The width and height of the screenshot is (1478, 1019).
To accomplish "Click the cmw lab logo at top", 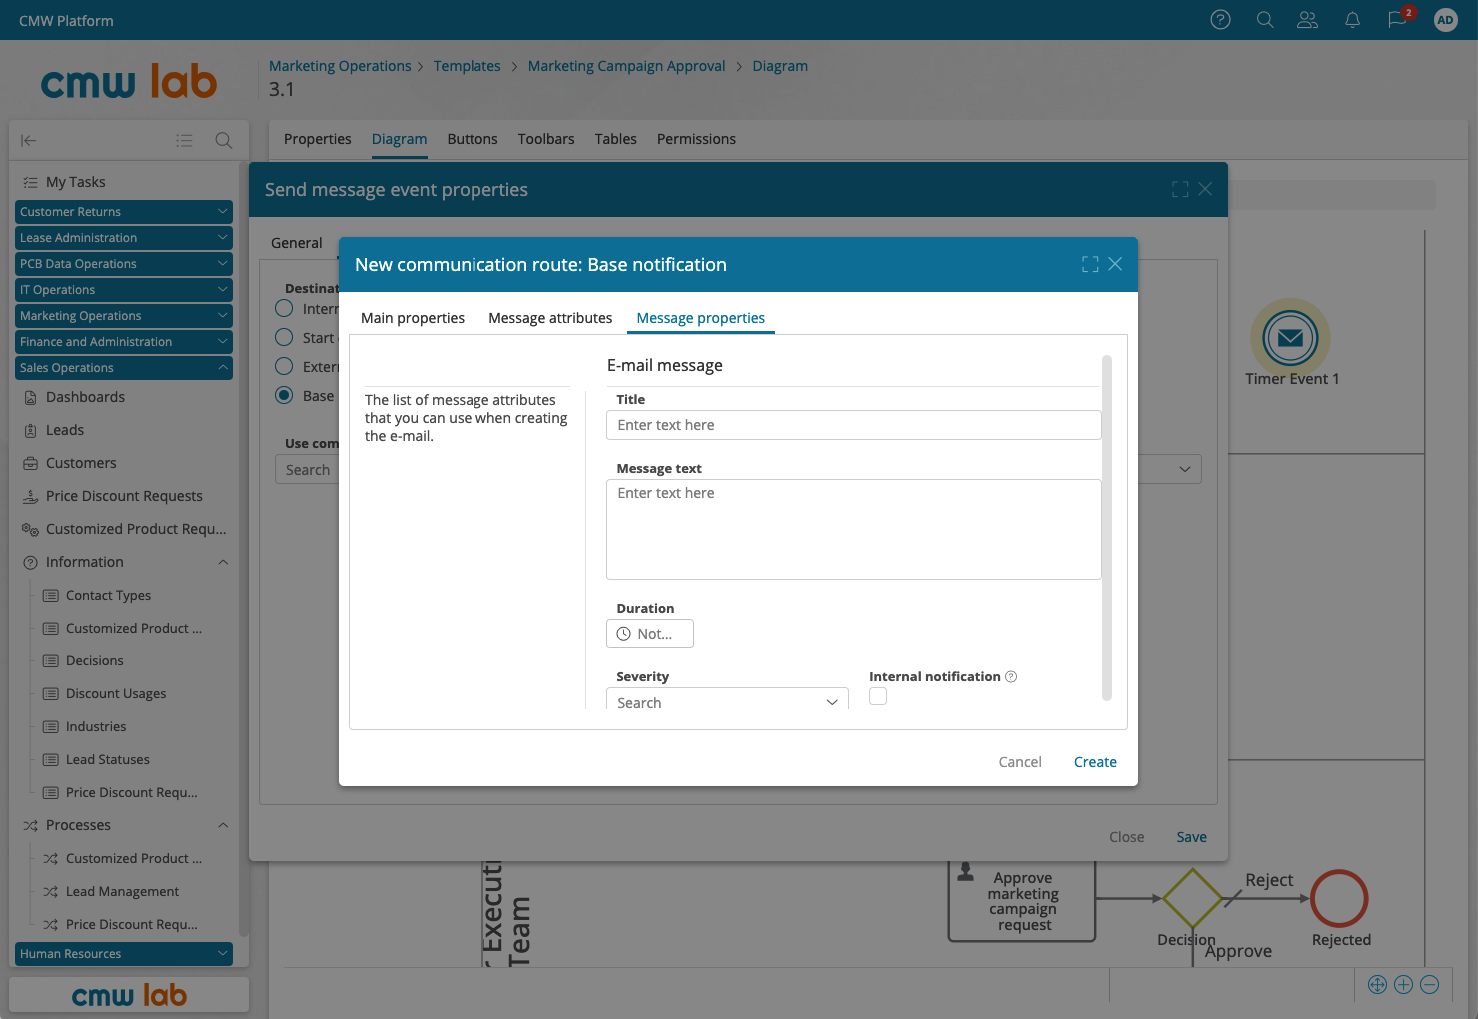I will [129, 81].
